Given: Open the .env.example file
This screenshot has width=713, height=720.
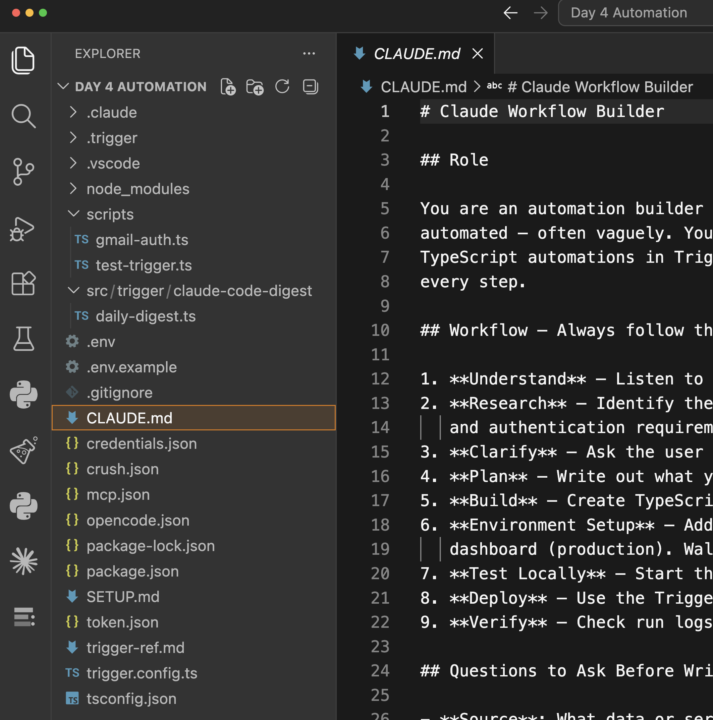Looking at the screenshot, I should 194,367.
